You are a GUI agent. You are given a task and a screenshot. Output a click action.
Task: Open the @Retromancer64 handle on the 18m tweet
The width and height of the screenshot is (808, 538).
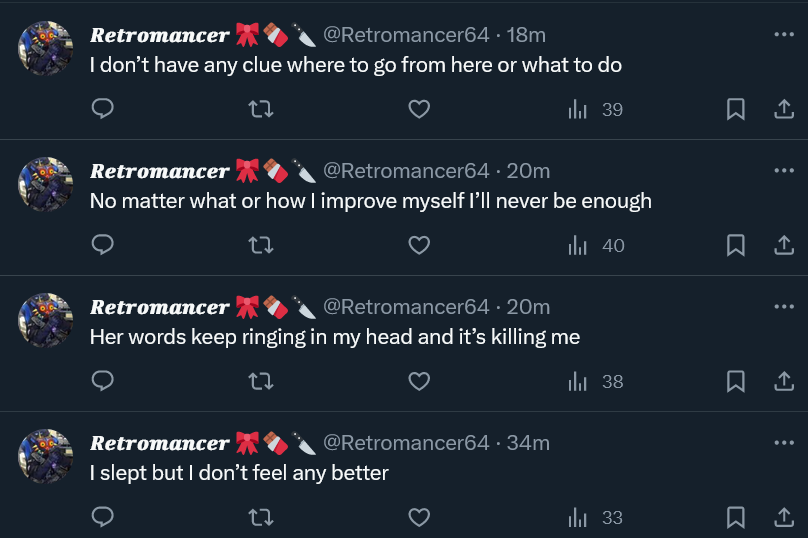(x=406, y=35)
